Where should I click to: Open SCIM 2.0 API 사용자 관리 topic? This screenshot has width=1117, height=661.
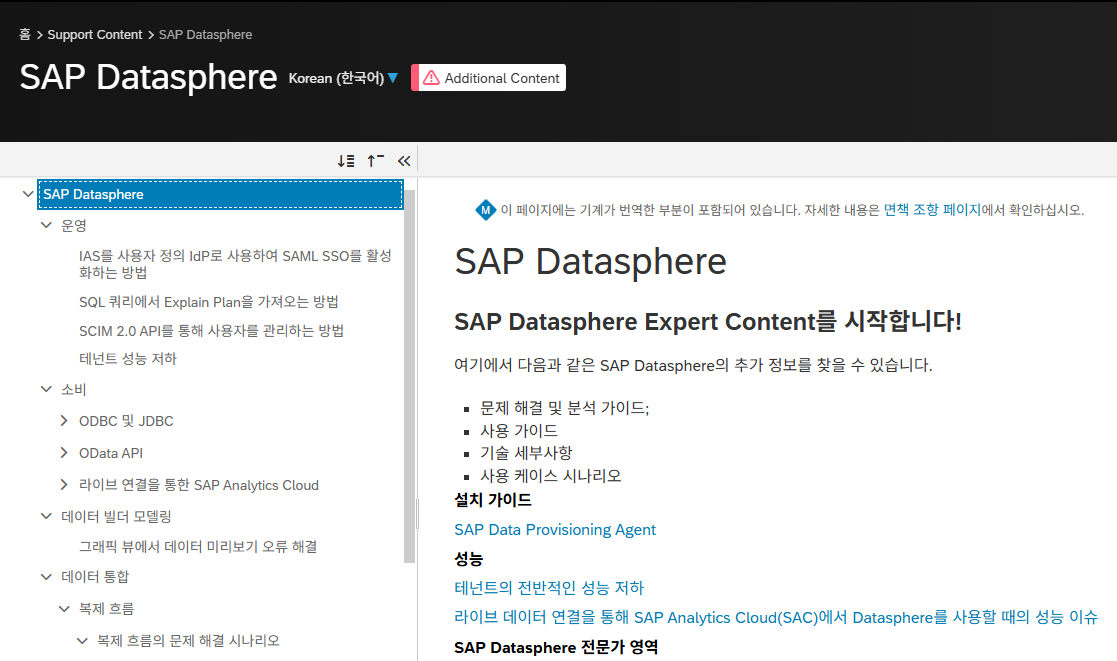[211, 330]
